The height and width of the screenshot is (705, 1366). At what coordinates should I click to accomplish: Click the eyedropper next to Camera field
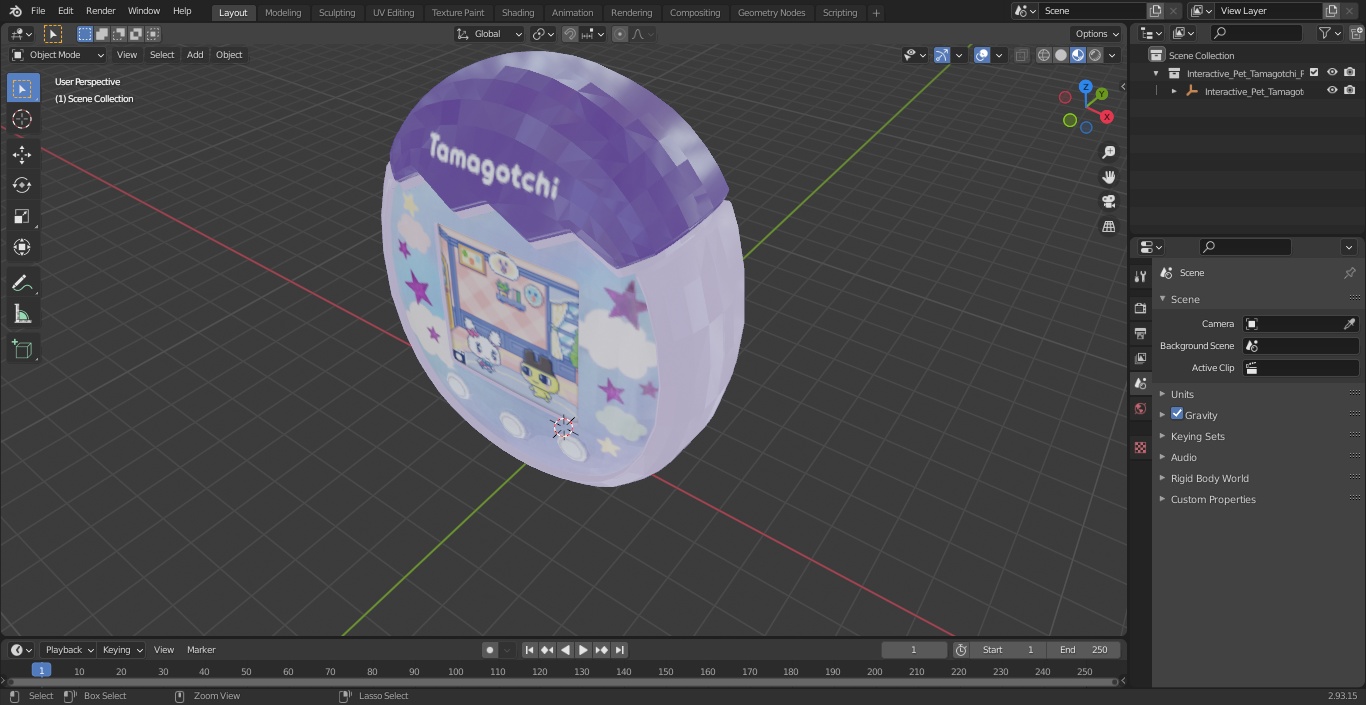[1349, 324]
